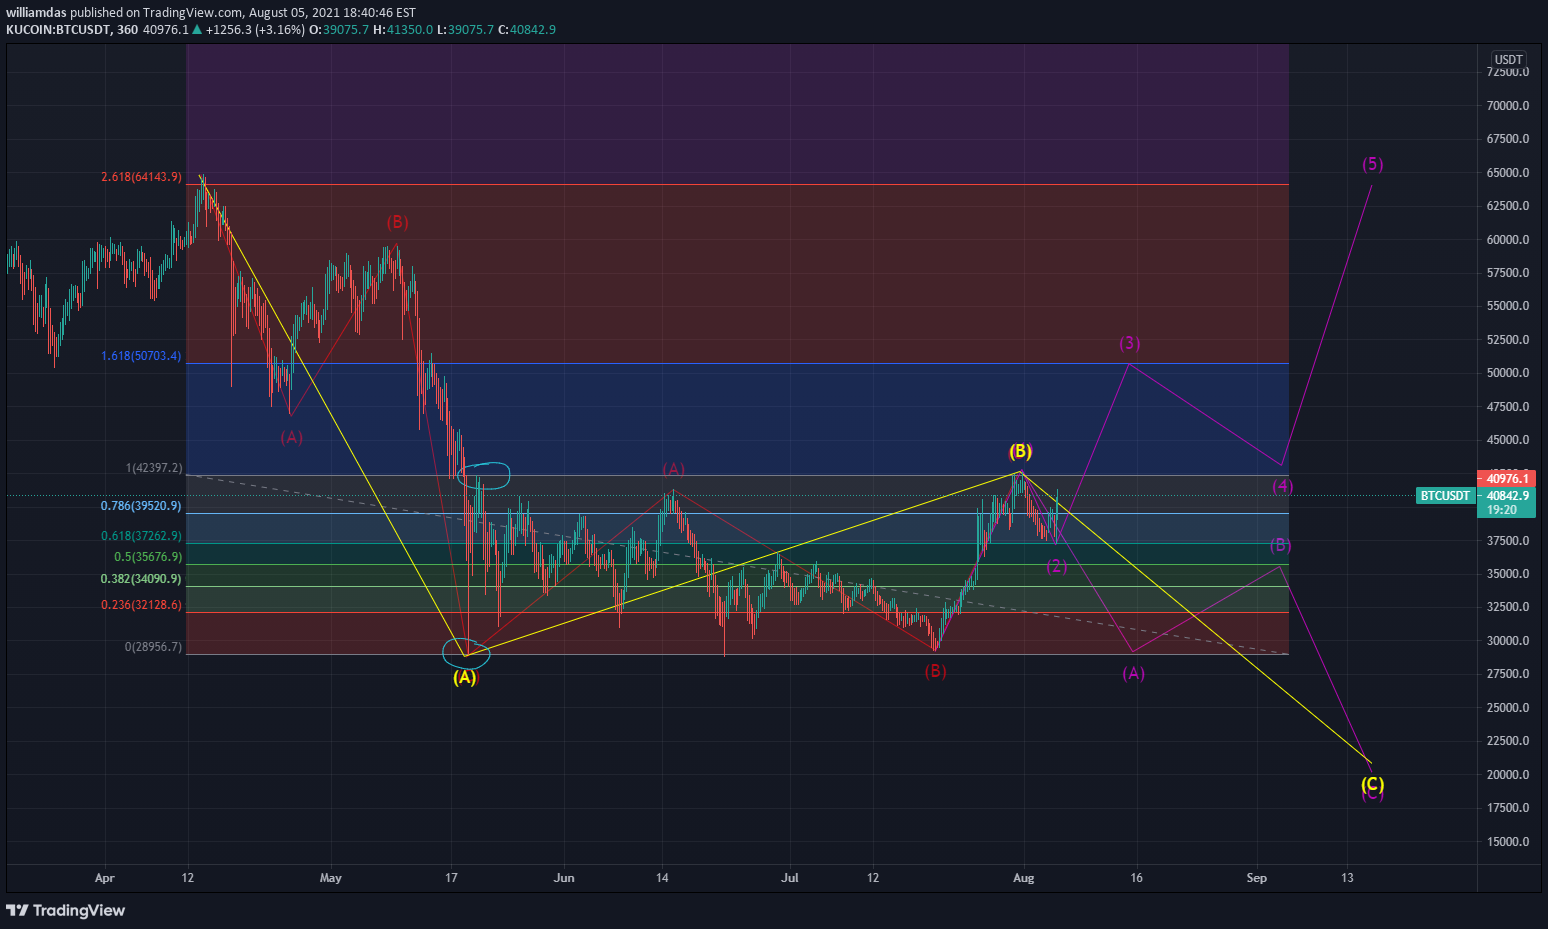Click the yellow (A) wave label

click(464, 677)
